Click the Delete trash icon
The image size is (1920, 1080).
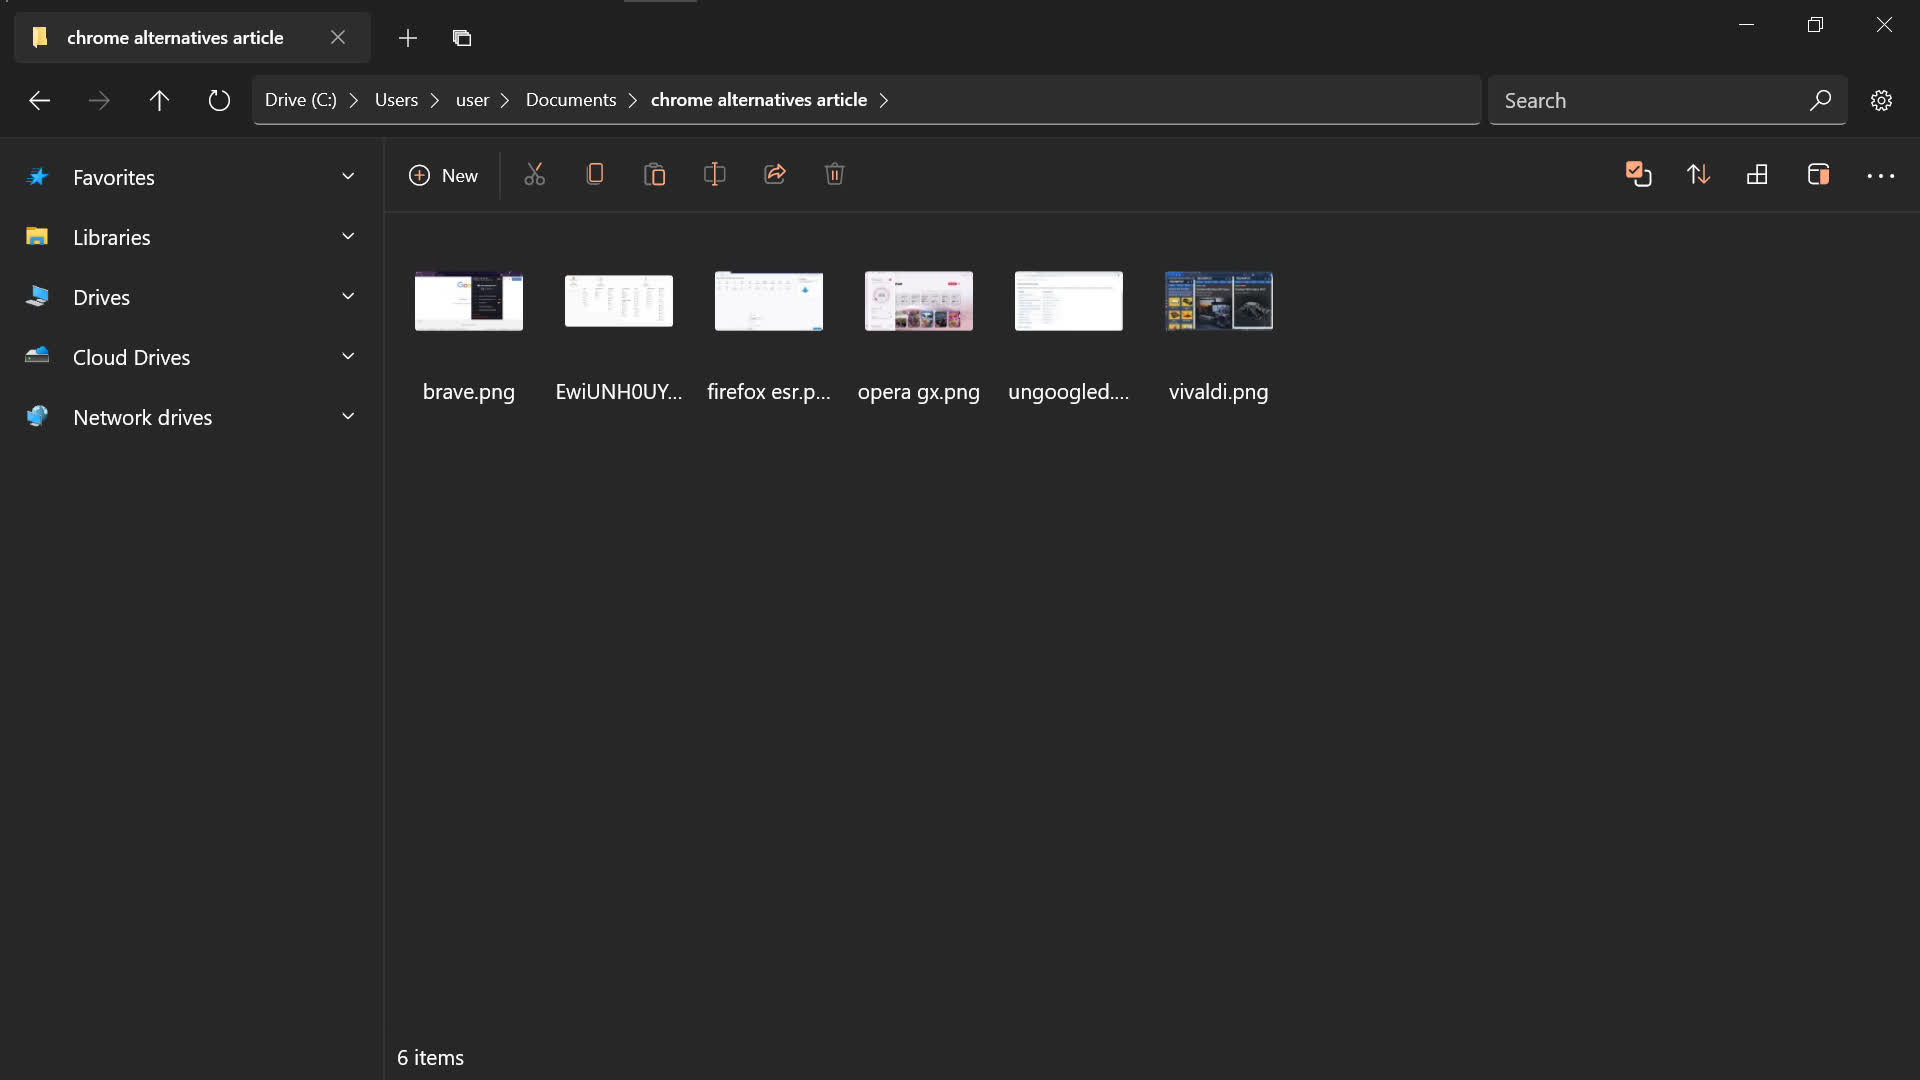[x=835, y=175]
